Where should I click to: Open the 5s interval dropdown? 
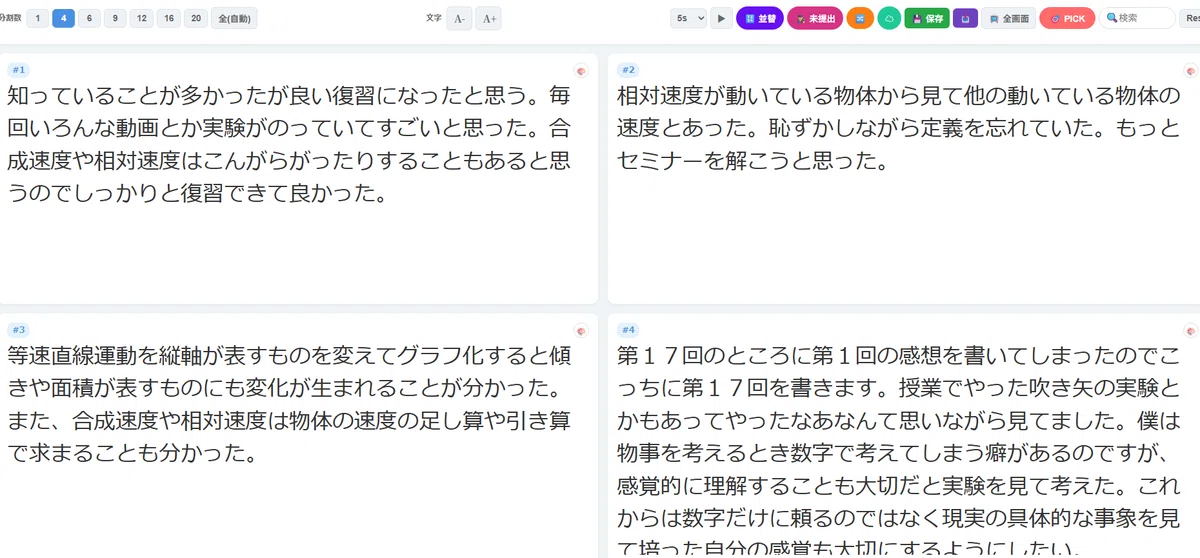(x=689, y=18)
